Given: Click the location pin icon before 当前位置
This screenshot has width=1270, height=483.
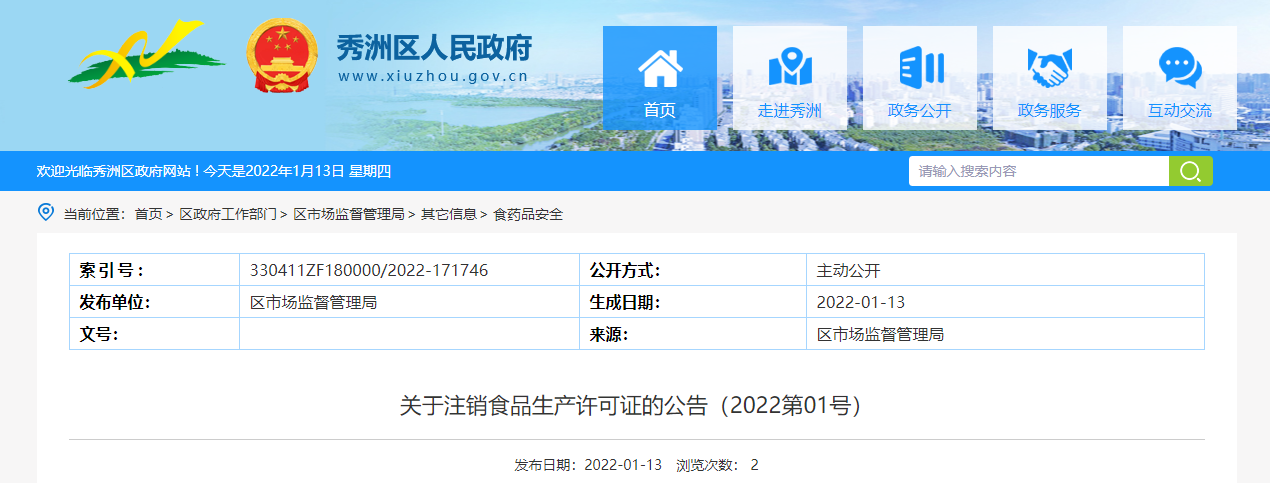Looking at the screenshot, I should coord(45,212).
